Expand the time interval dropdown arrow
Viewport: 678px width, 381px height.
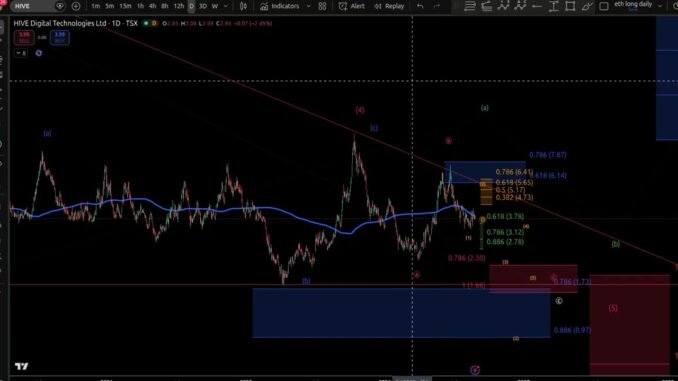click(225, 6)
